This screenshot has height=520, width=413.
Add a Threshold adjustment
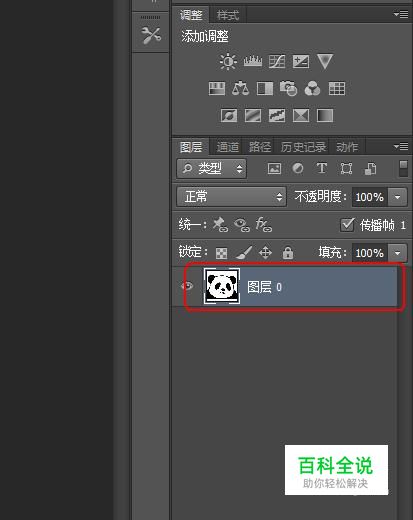point(277,116)
